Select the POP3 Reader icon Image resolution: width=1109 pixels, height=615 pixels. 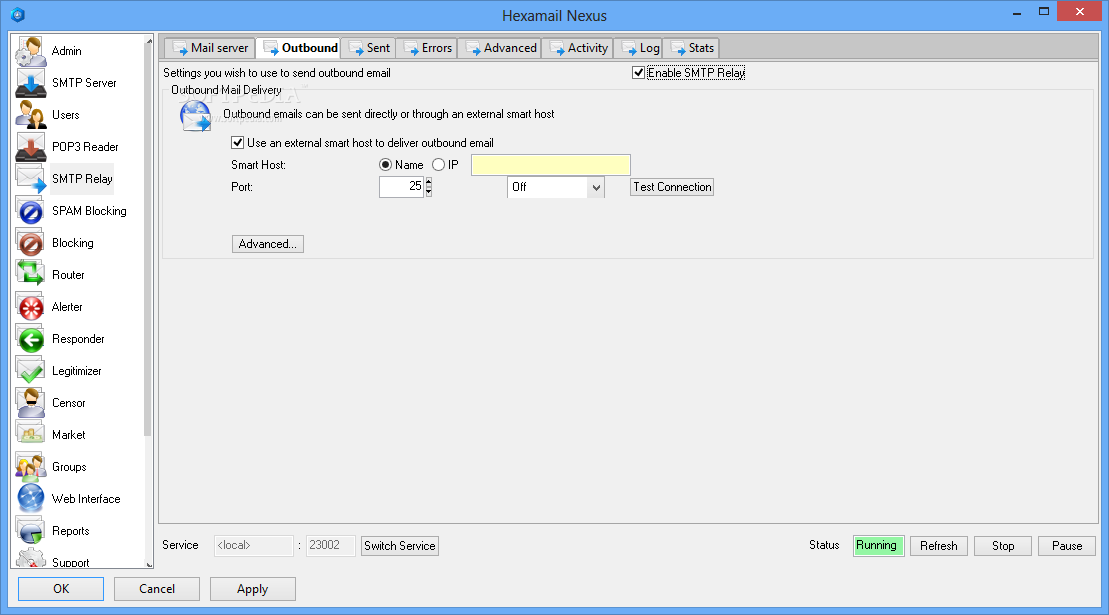[x=30, y=146]
